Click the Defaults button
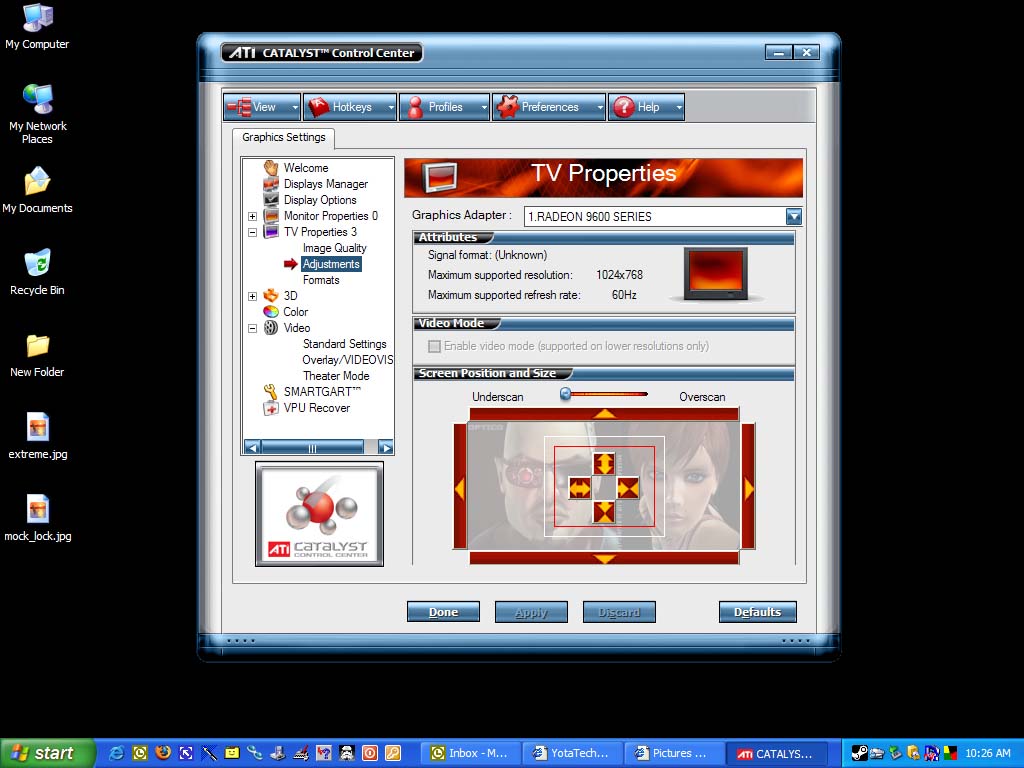Screen dimensions: 1024x768 tap(758, 612)
